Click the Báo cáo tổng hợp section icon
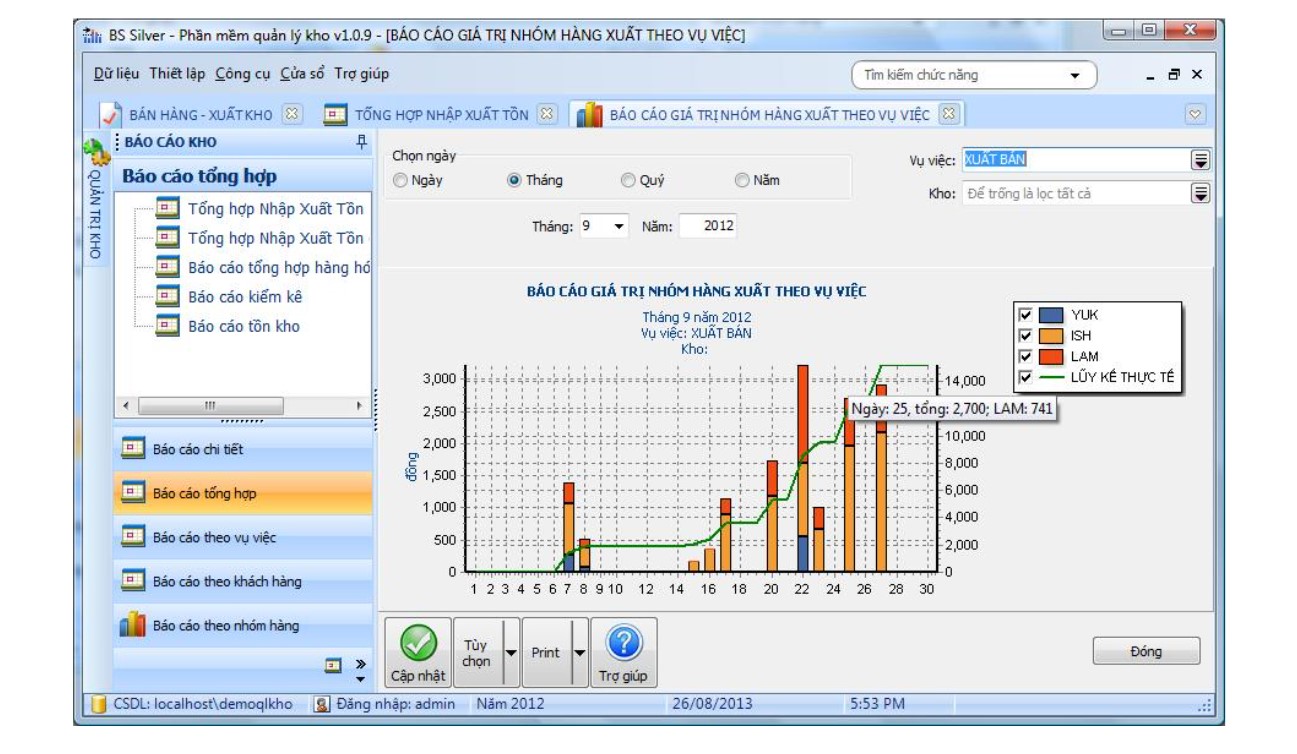The height and width of the screenshot is (754, 1297). [133, 493]
